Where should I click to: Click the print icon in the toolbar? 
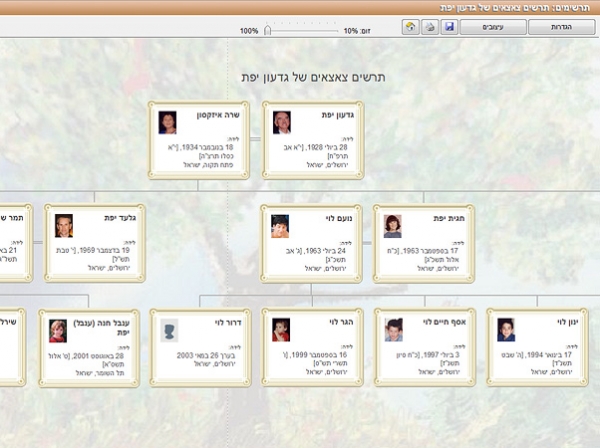click(x=430, y=27)
